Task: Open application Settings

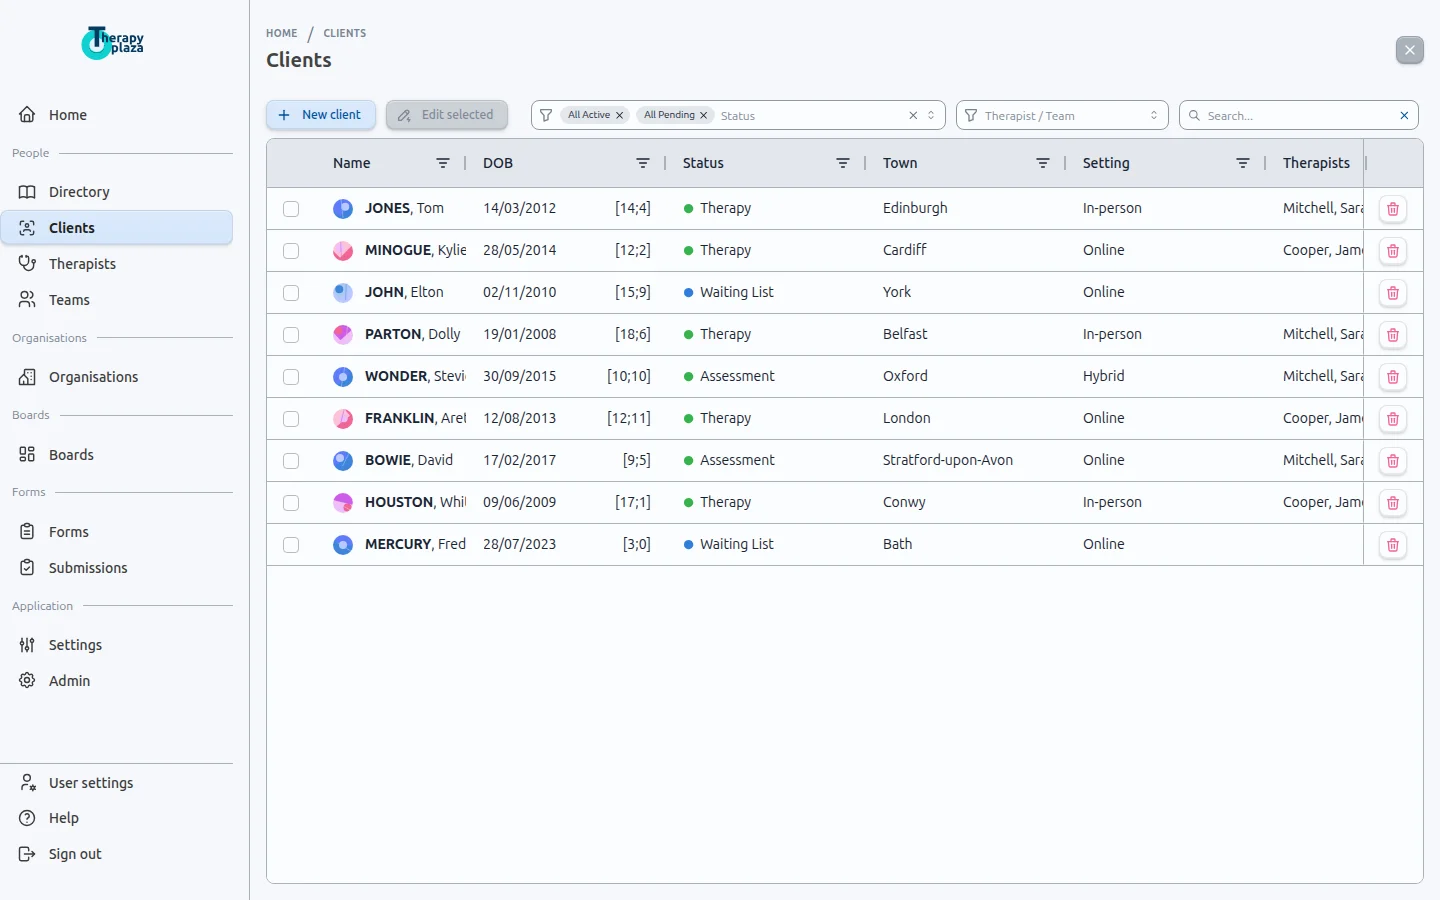Action: [117, 645]
